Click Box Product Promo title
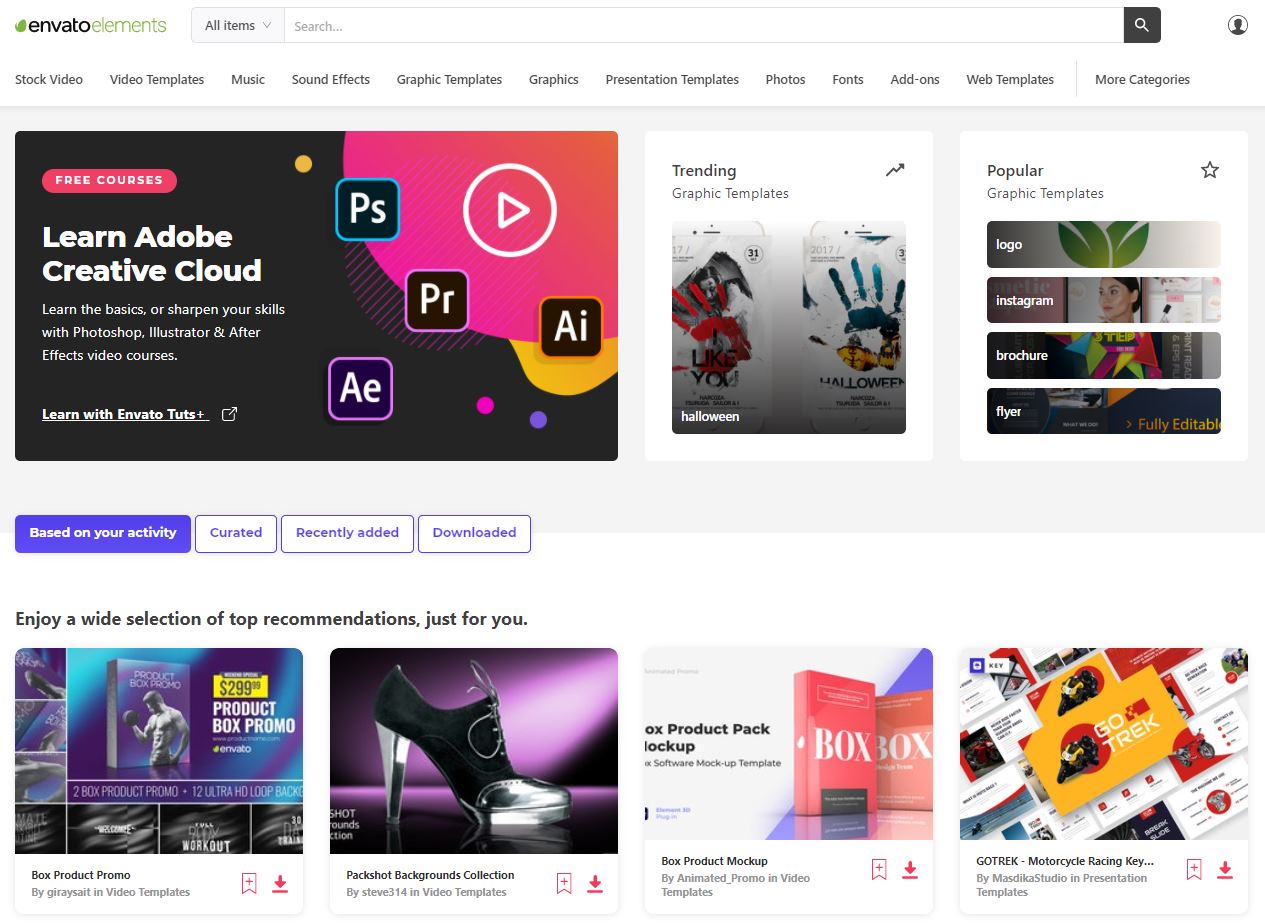Viewport: 1265px width, 924px height. tap(81, 875)
